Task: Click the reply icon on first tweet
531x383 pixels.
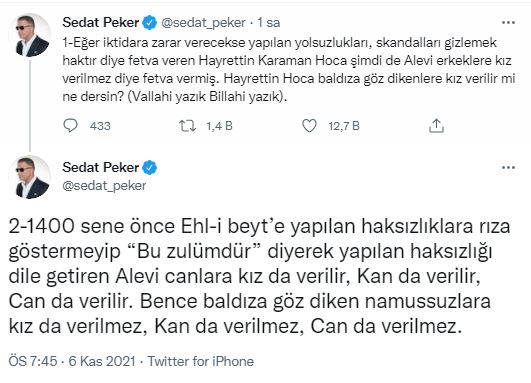Action: pyautogui.click(x=70, y=126)
